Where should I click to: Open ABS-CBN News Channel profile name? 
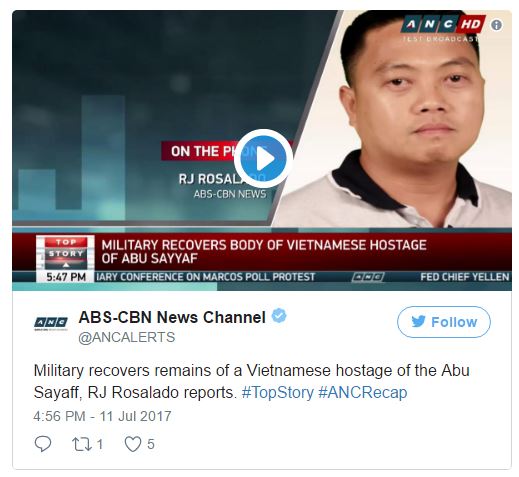pos(172,317)
